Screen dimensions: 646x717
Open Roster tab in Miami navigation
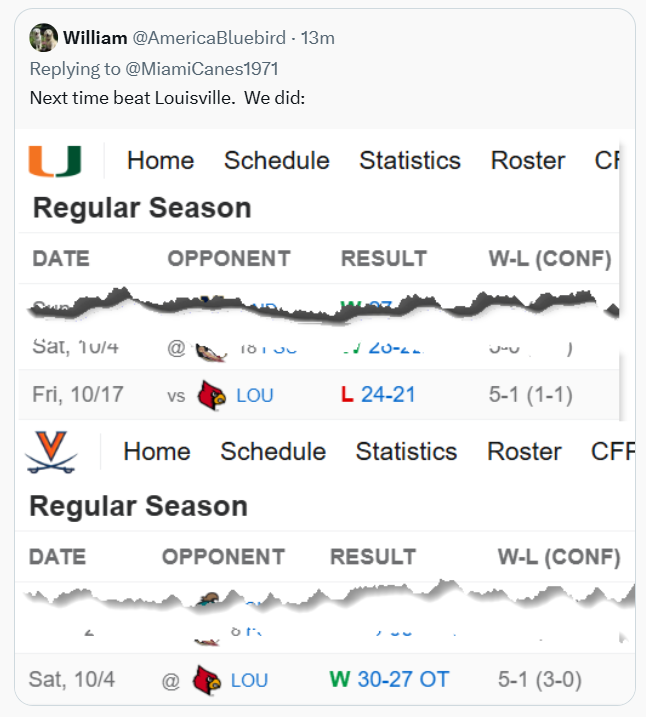tap(528, 161)
